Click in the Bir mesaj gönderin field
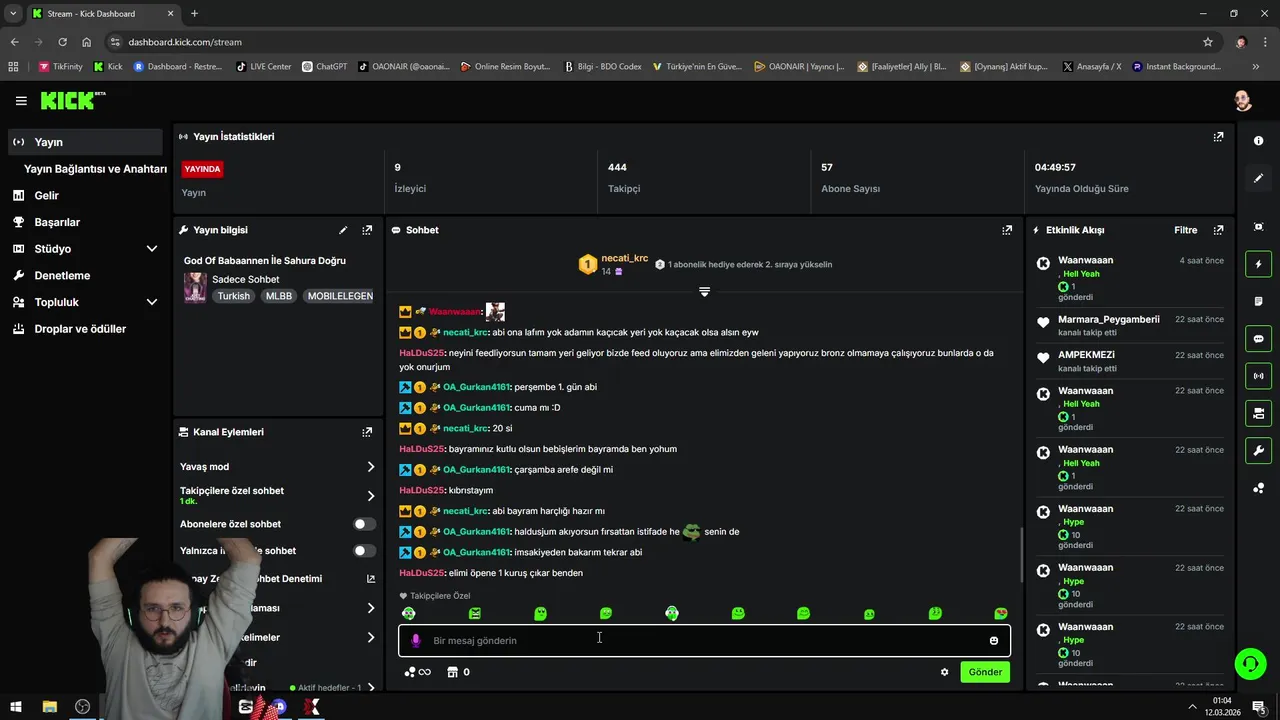Viewport: 1280px width, 720px height. [705, 641]
